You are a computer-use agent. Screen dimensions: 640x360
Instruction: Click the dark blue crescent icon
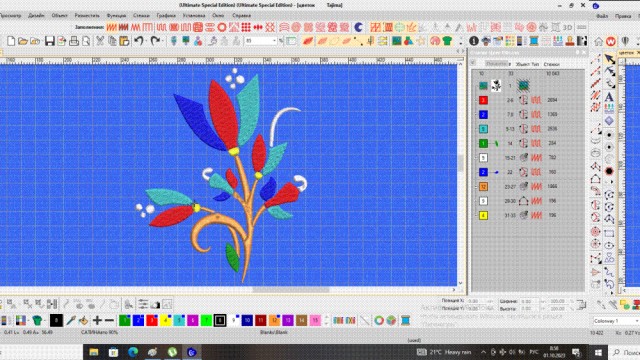pyautogui.click(x=358, y=27)
